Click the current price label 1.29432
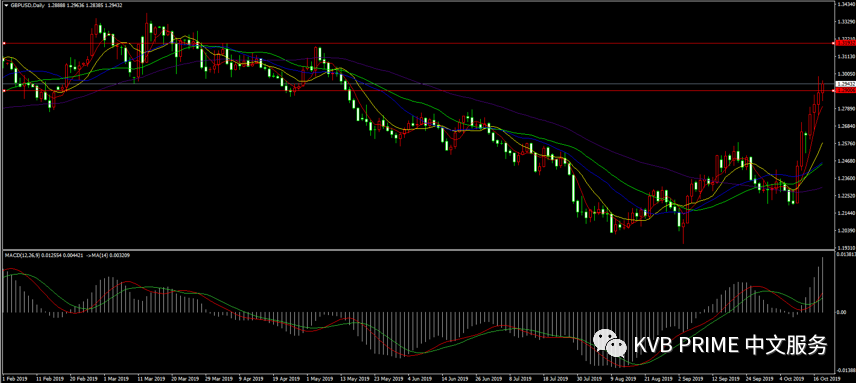Viewport: 856px width, 383px height. (845, 84)
